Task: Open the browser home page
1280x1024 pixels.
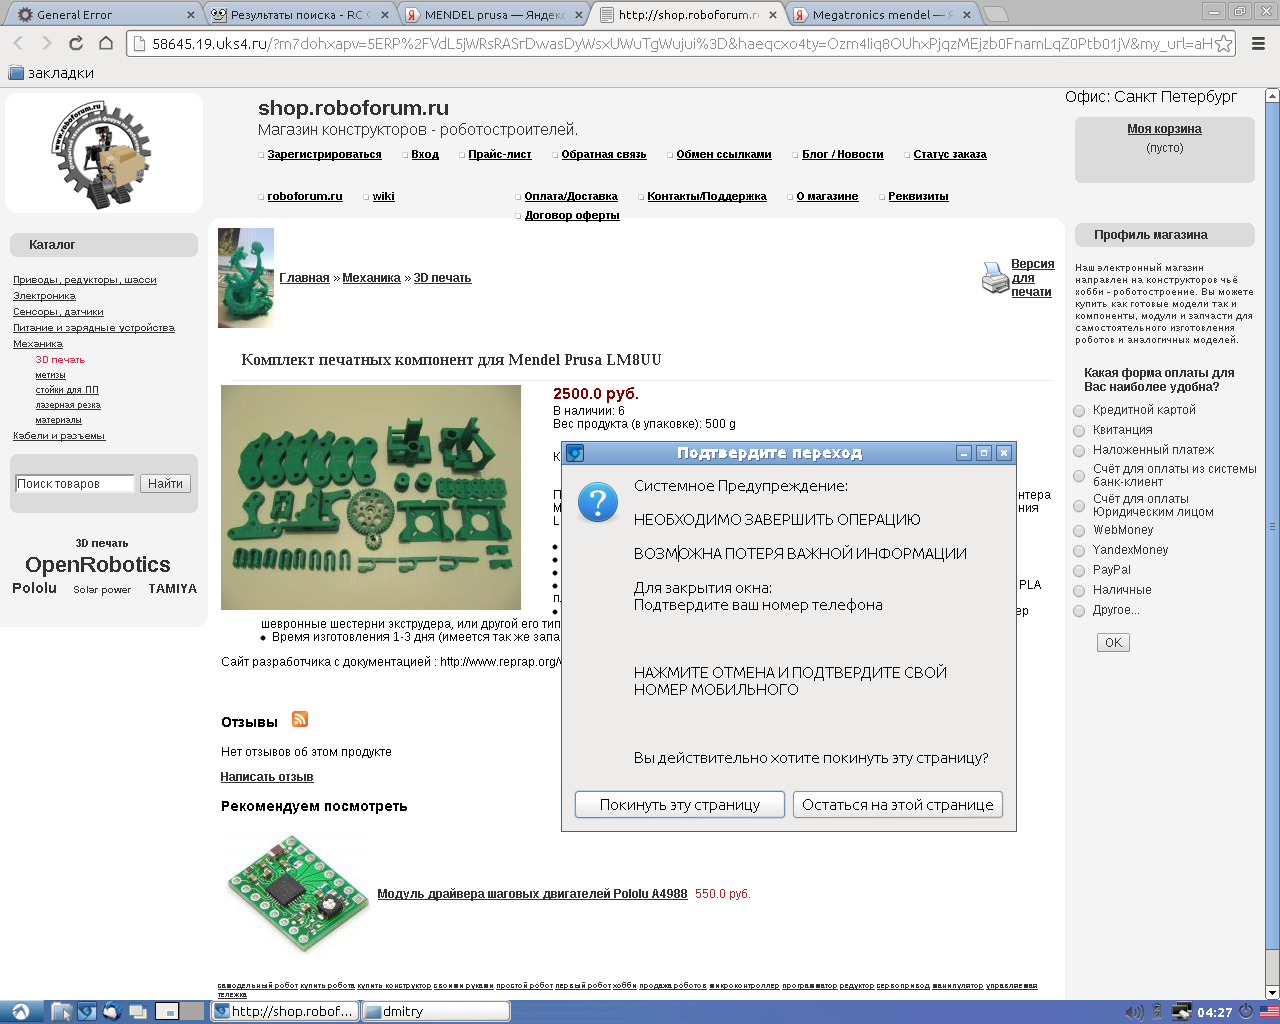Action: click(x=105, y=43)
